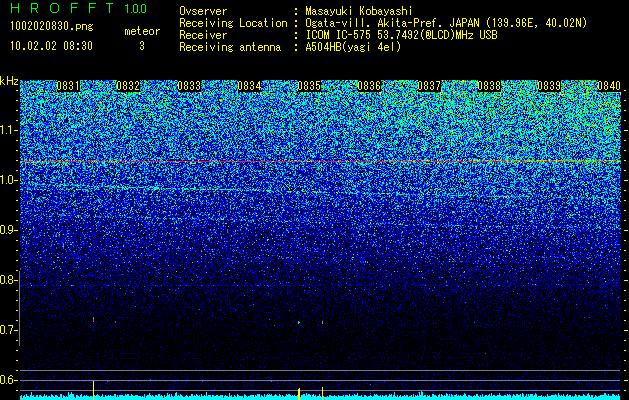Click the 0831 time marker
Screen dimensions: 629x400
pos(68,86)
